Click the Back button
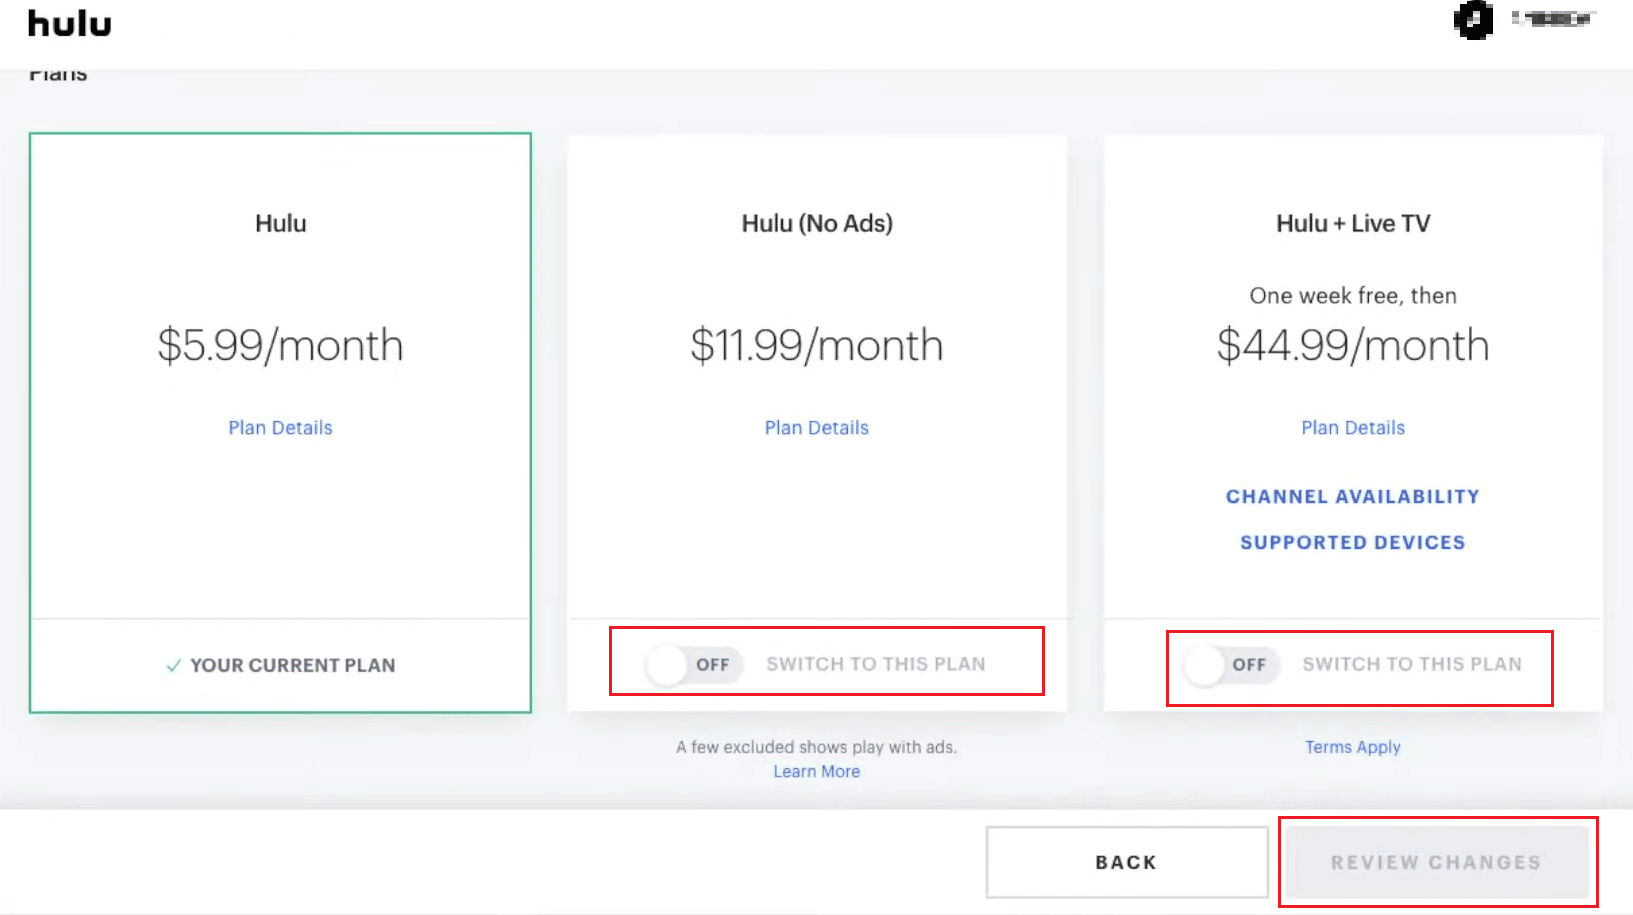Screen dimensions: 1633x915 click(1127, 862)
